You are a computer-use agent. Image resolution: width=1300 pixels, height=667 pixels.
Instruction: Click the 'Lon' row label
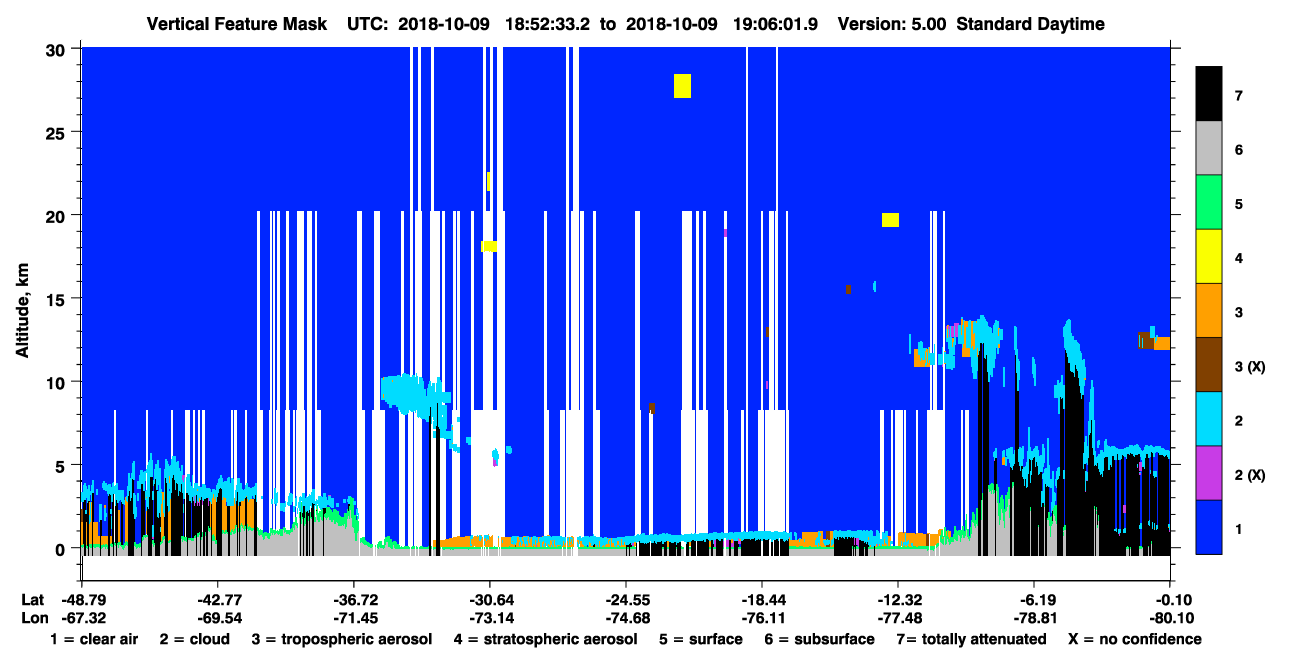point(34,618)
